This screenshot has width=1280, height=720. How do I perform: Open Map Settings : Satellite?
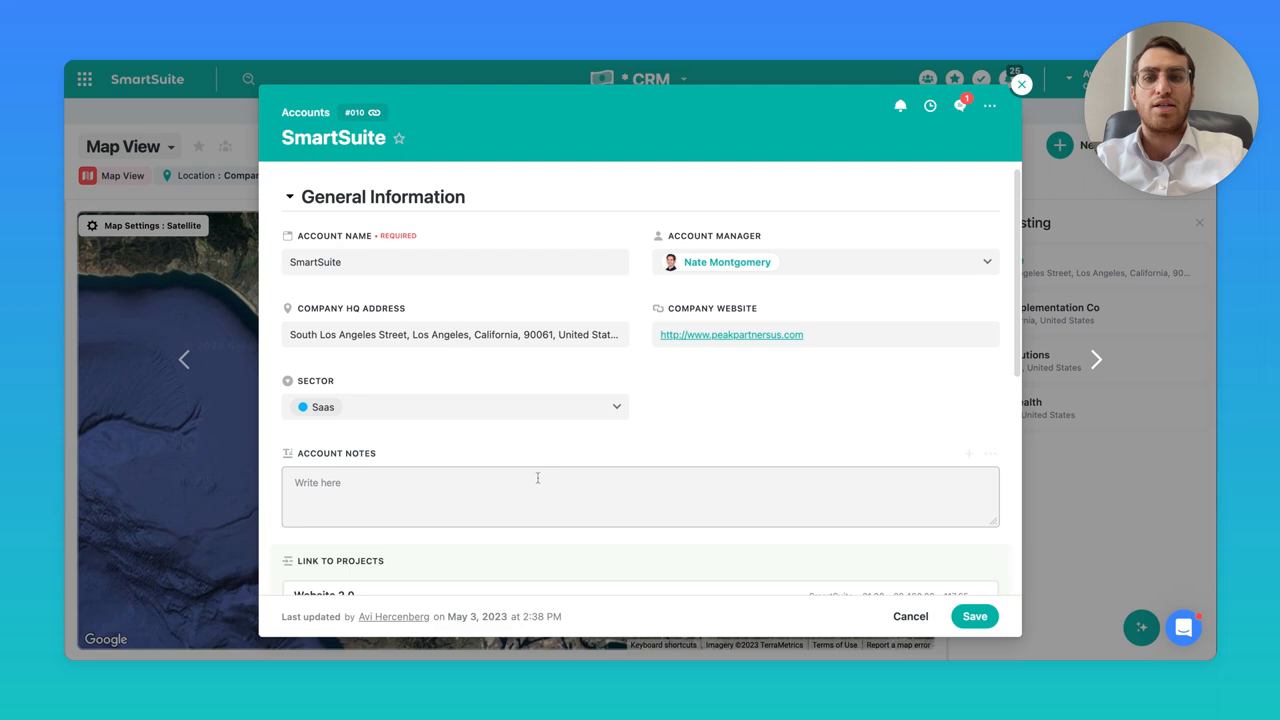click(x=144, y=226)
